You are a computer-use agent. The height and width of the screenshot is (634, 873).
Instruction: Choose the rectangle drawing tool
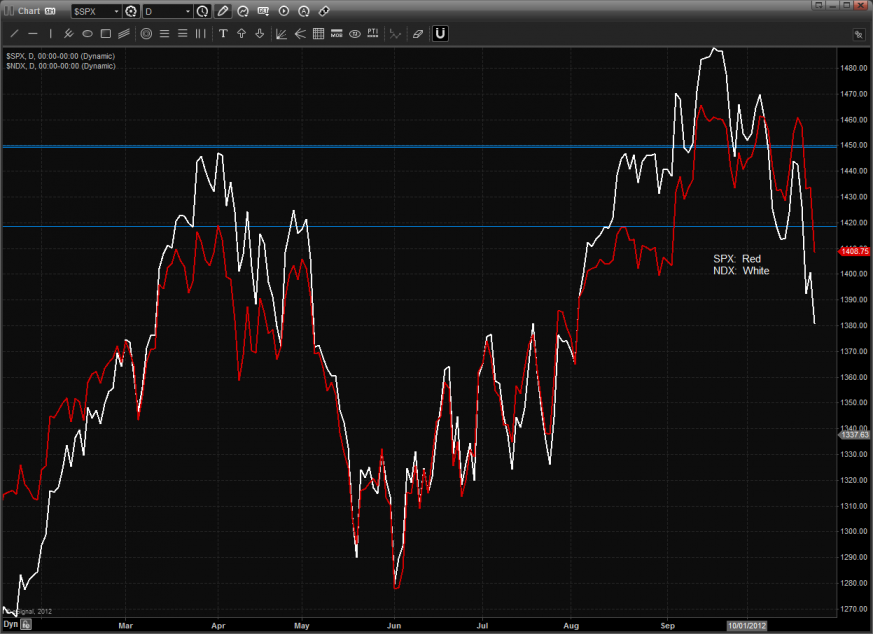[105, 33]
